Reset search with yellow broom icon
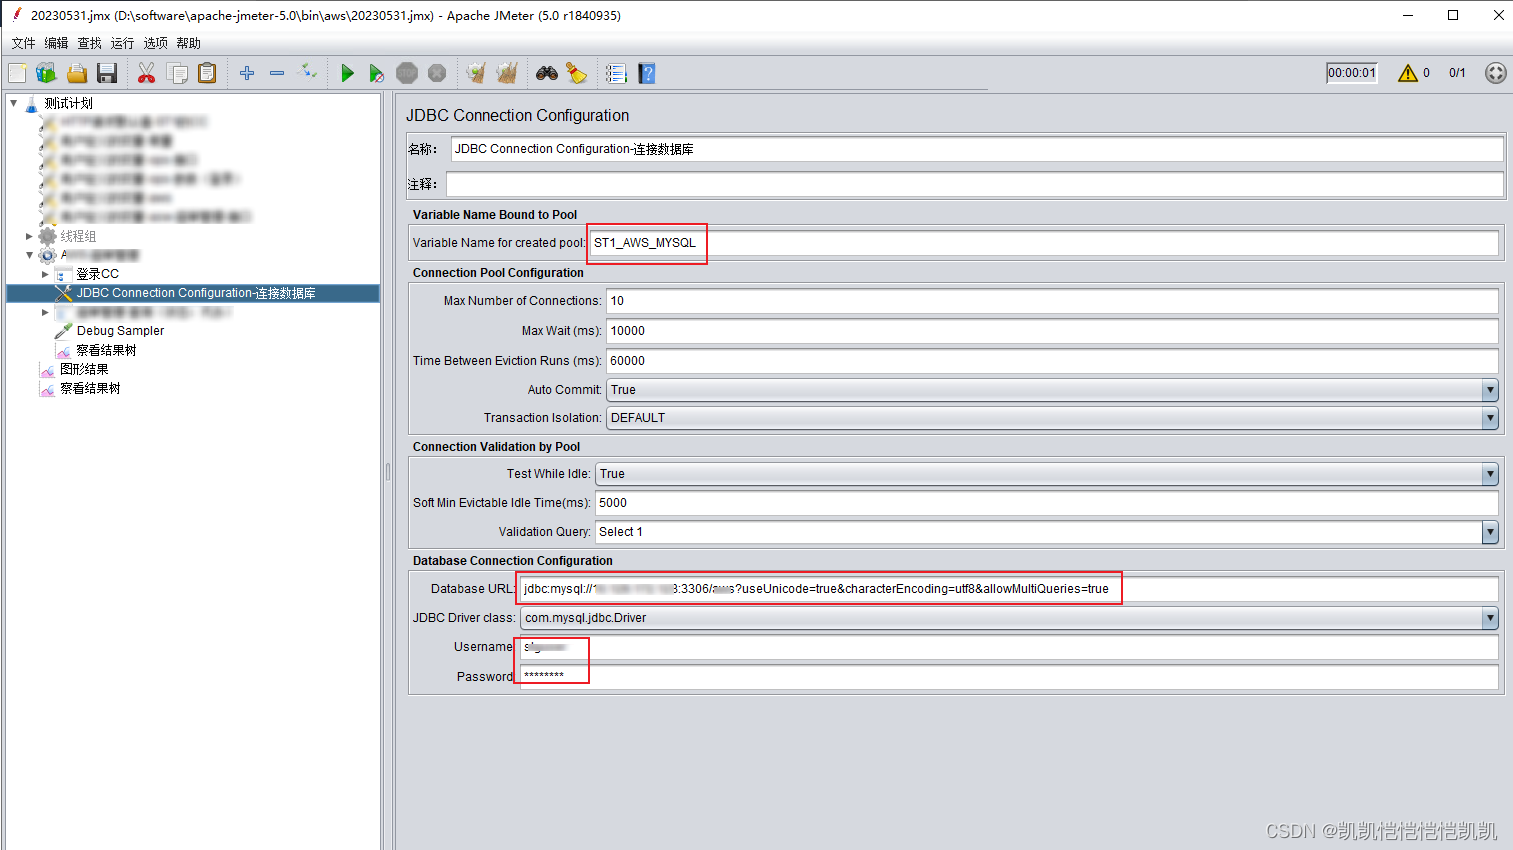This screenshot has width=1513, height=850. tap(577, 73)
